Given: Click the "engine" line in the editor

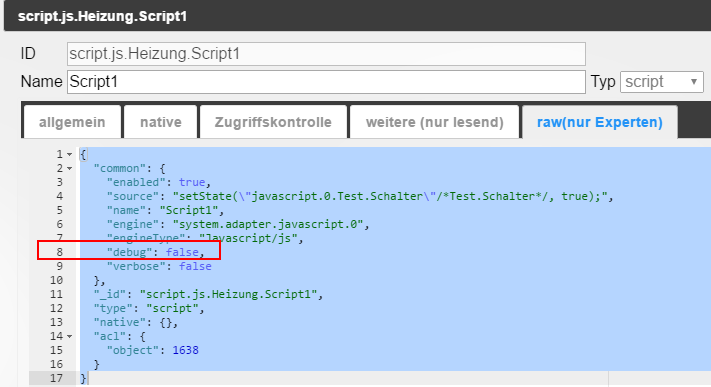Looking at the screenshot, I should (238, 225).
